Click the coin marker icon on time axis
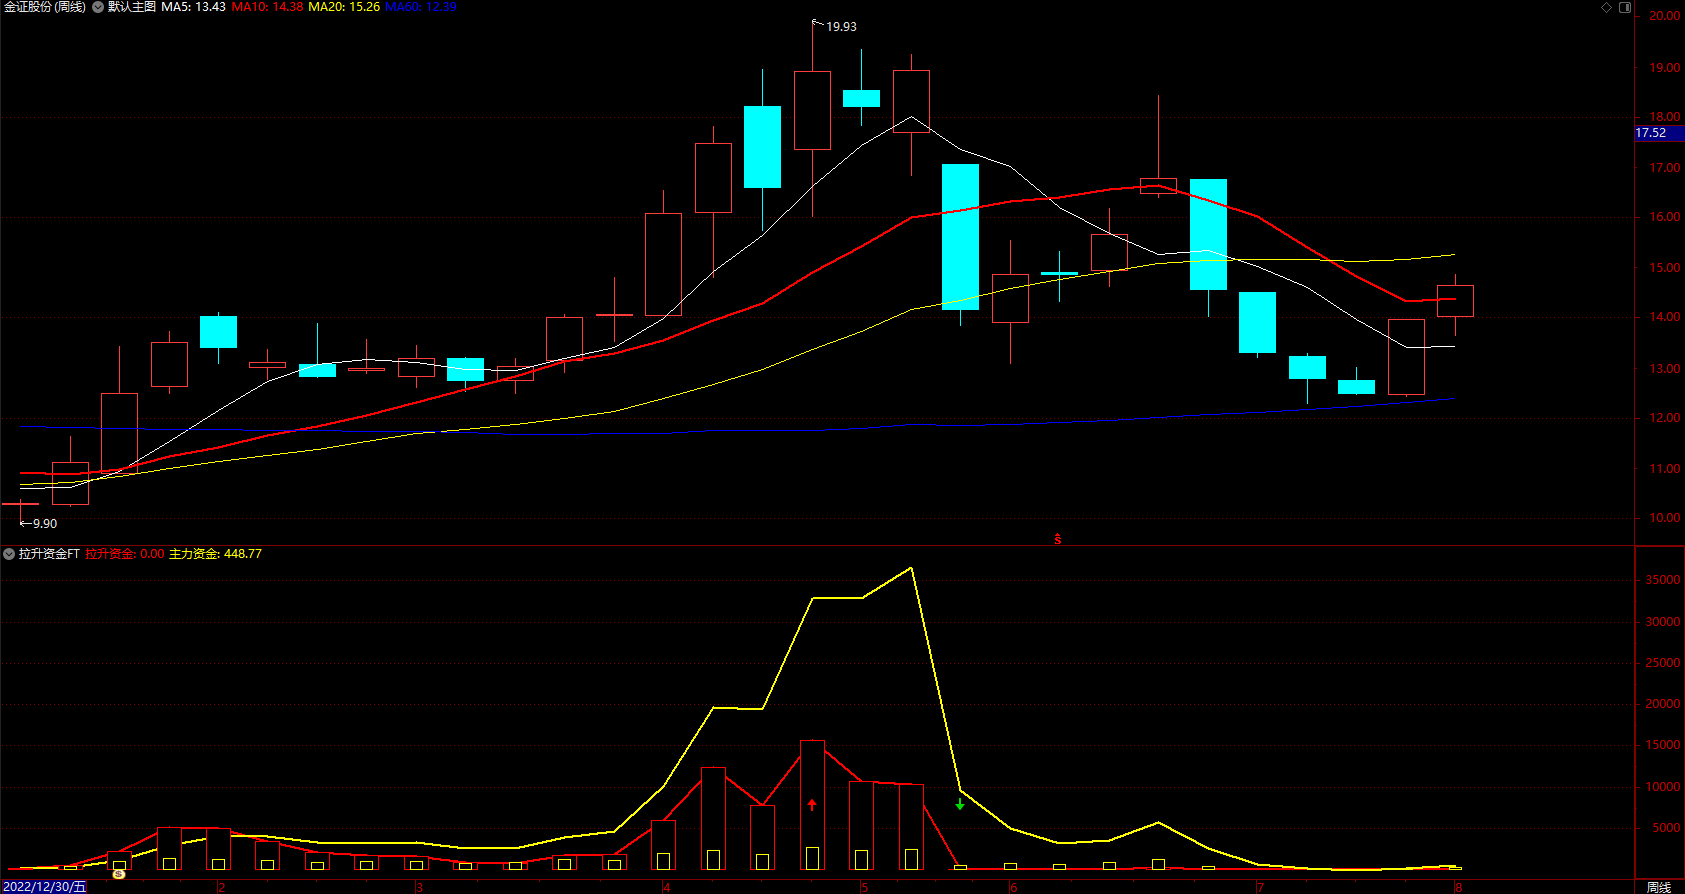The image size is (1685, 894). [x=119, y=874]
